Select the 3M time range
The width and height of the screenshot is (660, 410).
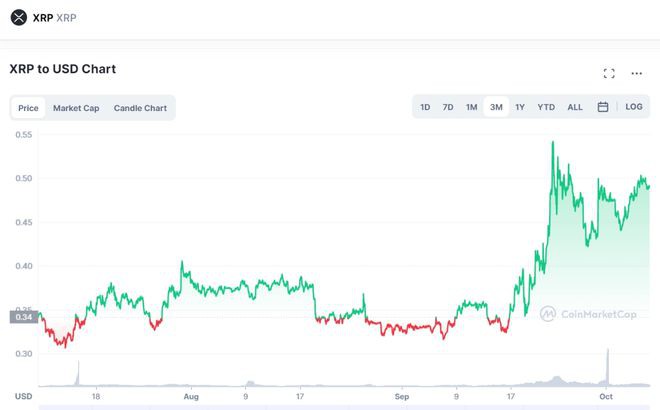(496, 107)
